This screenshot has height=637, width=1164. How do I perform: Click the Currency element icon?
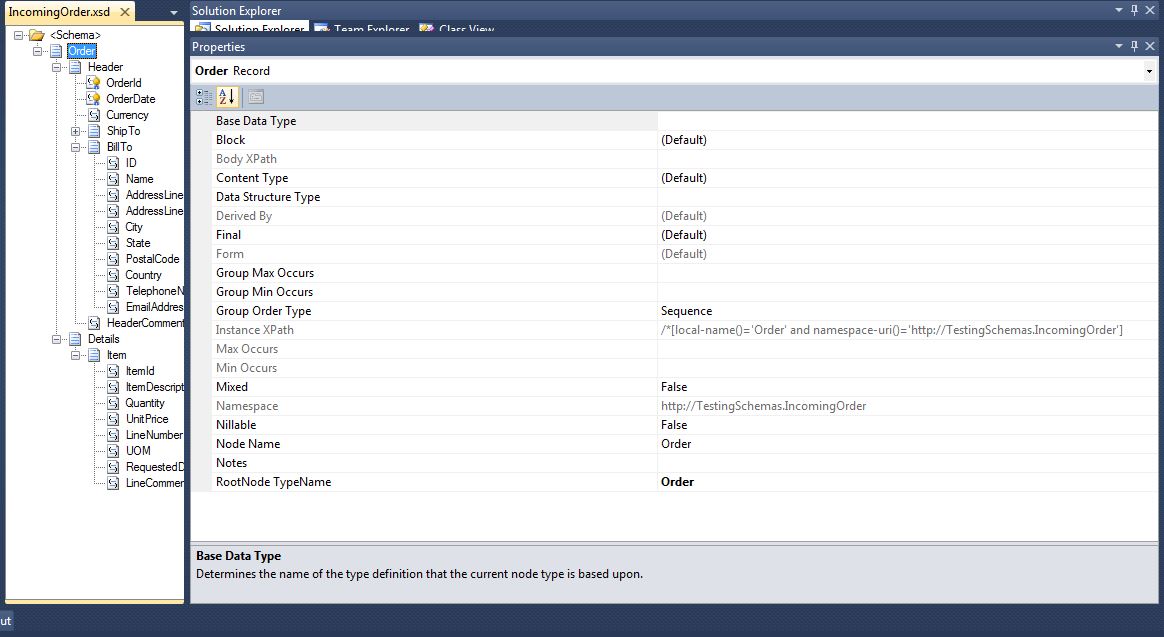[x=94, y=115]
